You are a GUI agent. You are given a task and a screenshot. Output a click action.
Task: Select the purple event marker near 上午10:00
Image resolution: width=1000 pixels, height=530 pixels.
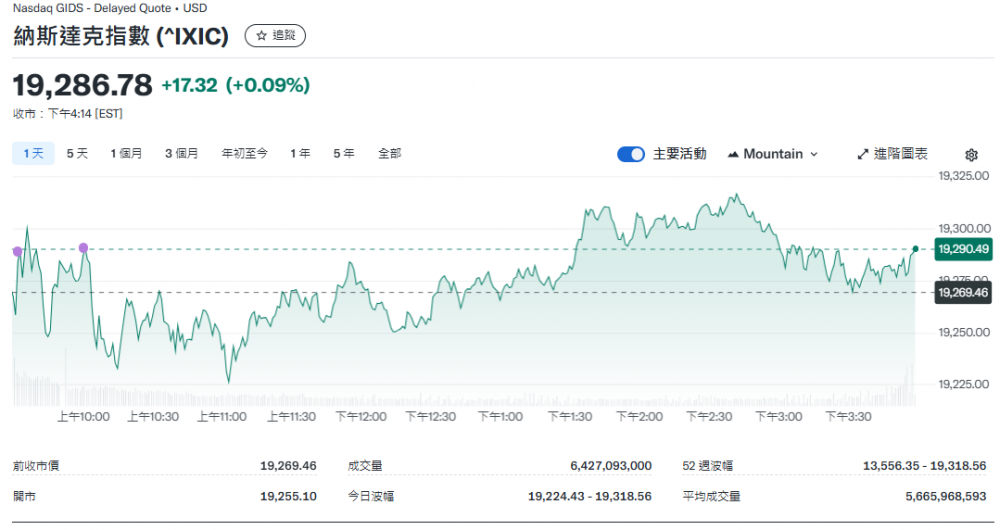(83, 247)
